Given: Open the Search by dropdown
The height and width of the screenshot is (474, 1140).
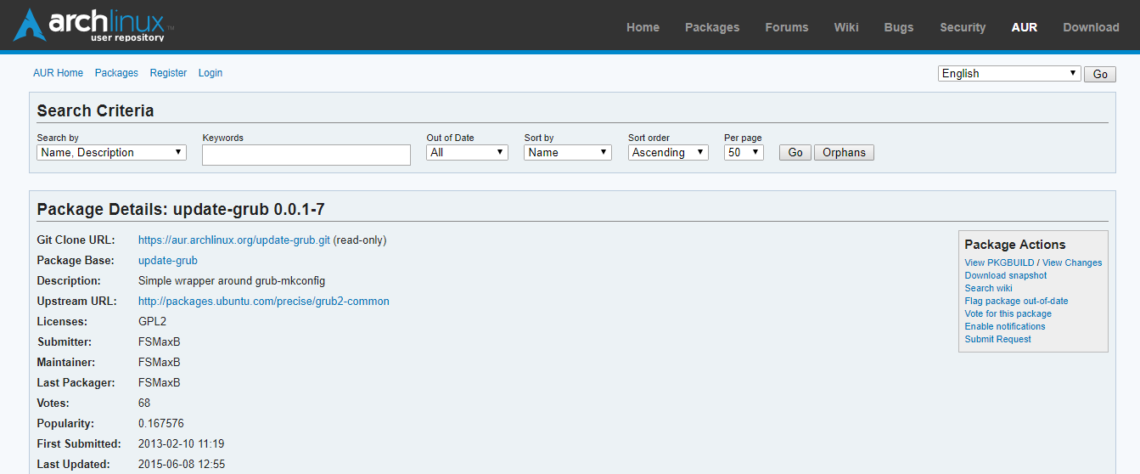Looking at the screenshot, I should tap(111, 153).
